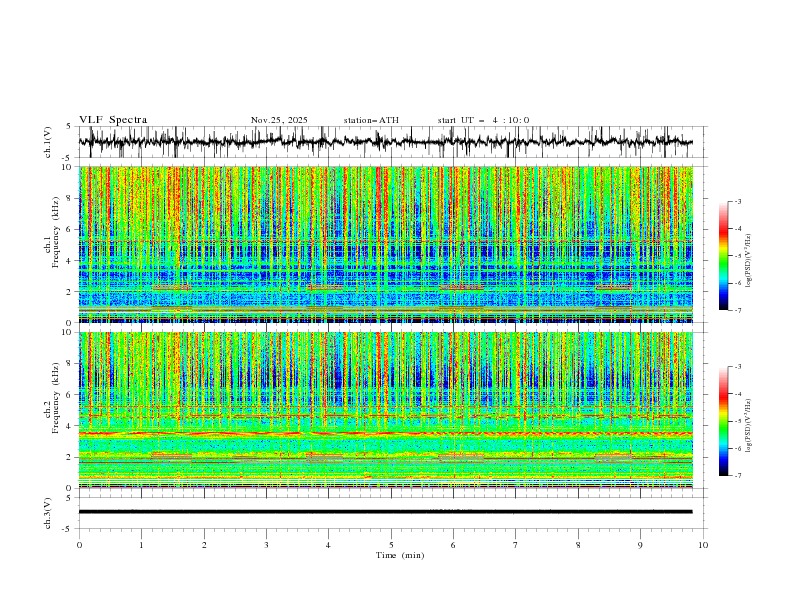Image resolution: width=792 pixels, height=612 pixels.
Task: Click the ch.2 spectrogram panel
Action: tap(385, 410)
